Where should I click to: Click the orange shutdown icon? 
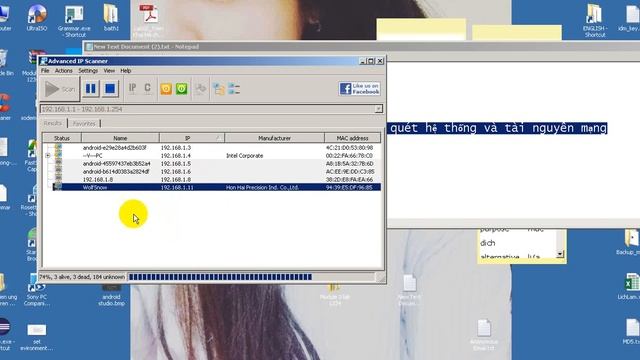point(166,89)
